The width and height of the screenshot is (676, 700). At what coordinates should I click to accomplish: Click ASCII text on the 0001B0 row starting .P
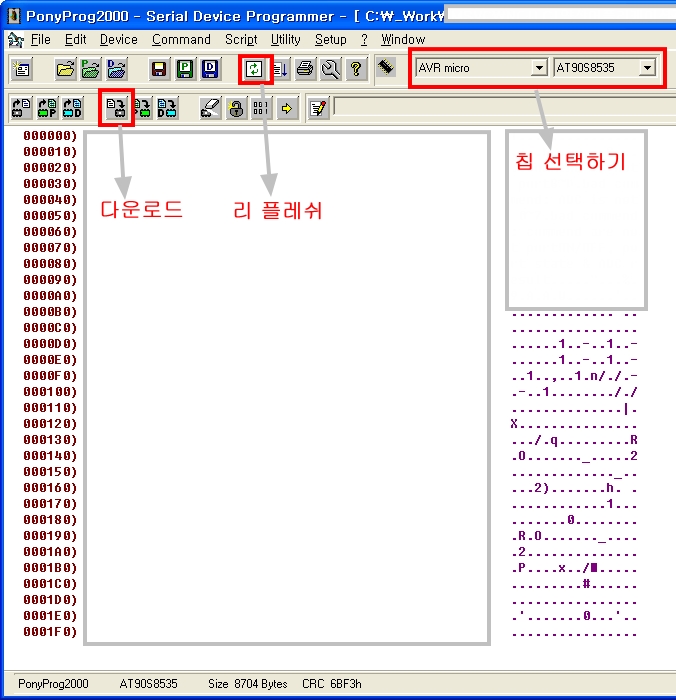coord(575,568)
